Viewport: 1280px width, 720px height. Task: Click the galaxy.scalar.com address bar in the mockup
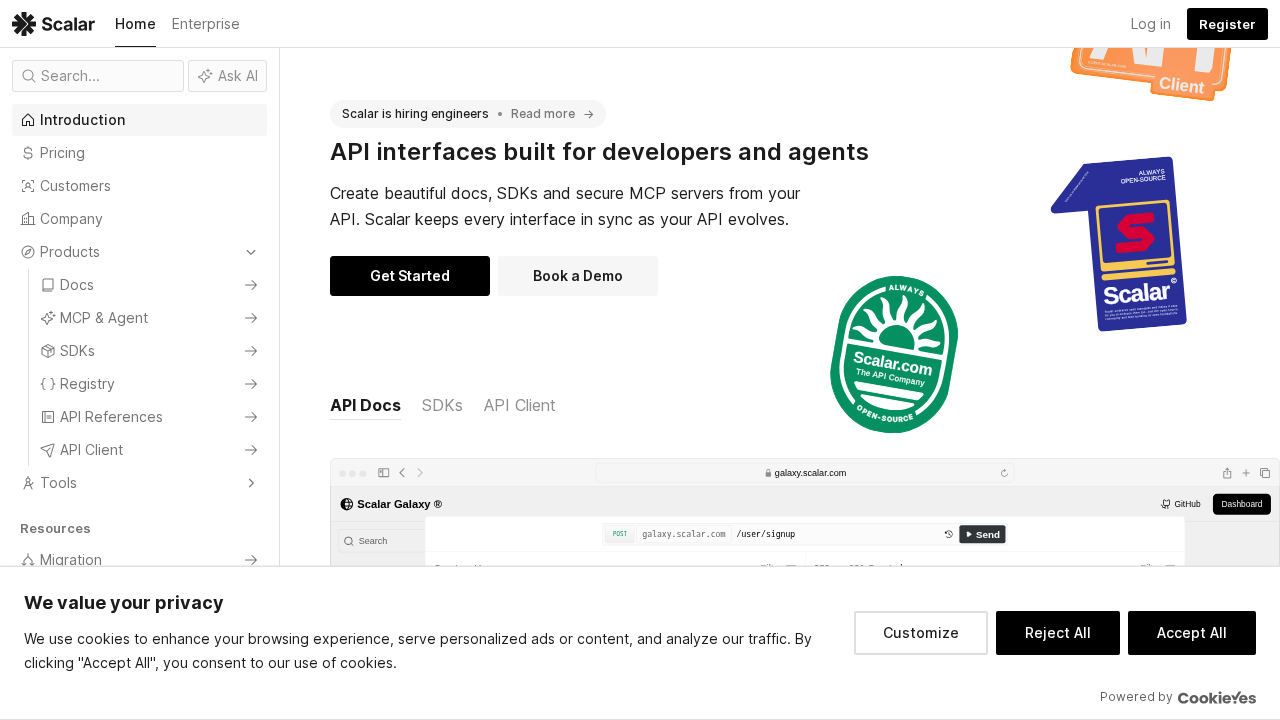point(805,473)
